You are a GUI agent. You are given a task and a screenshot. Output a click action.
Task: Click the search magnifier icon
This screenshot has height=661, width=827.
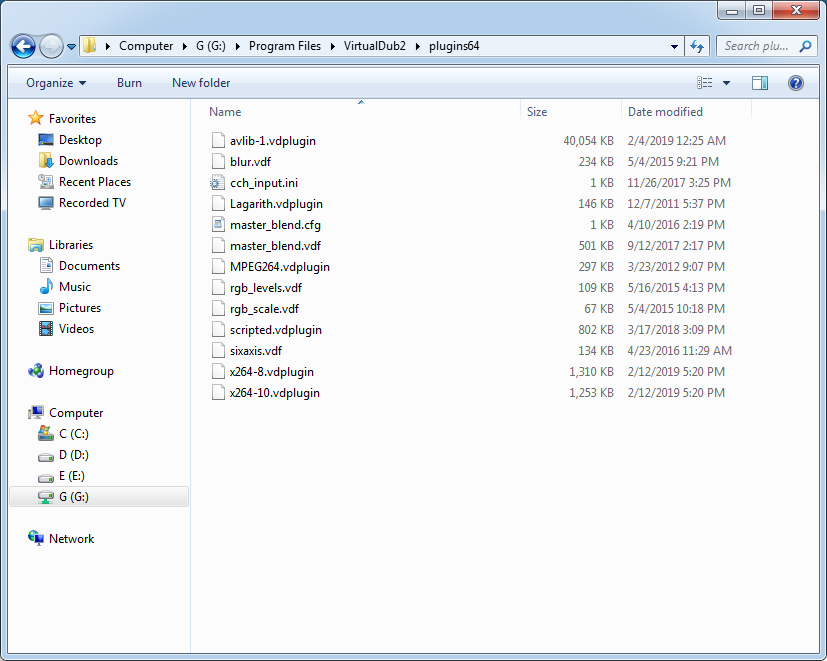(805, 46)
